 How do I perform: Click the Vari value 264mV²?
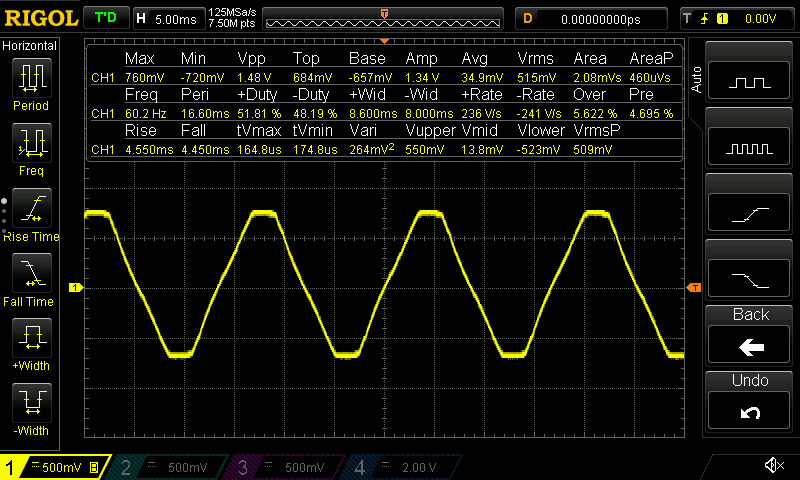372,149
